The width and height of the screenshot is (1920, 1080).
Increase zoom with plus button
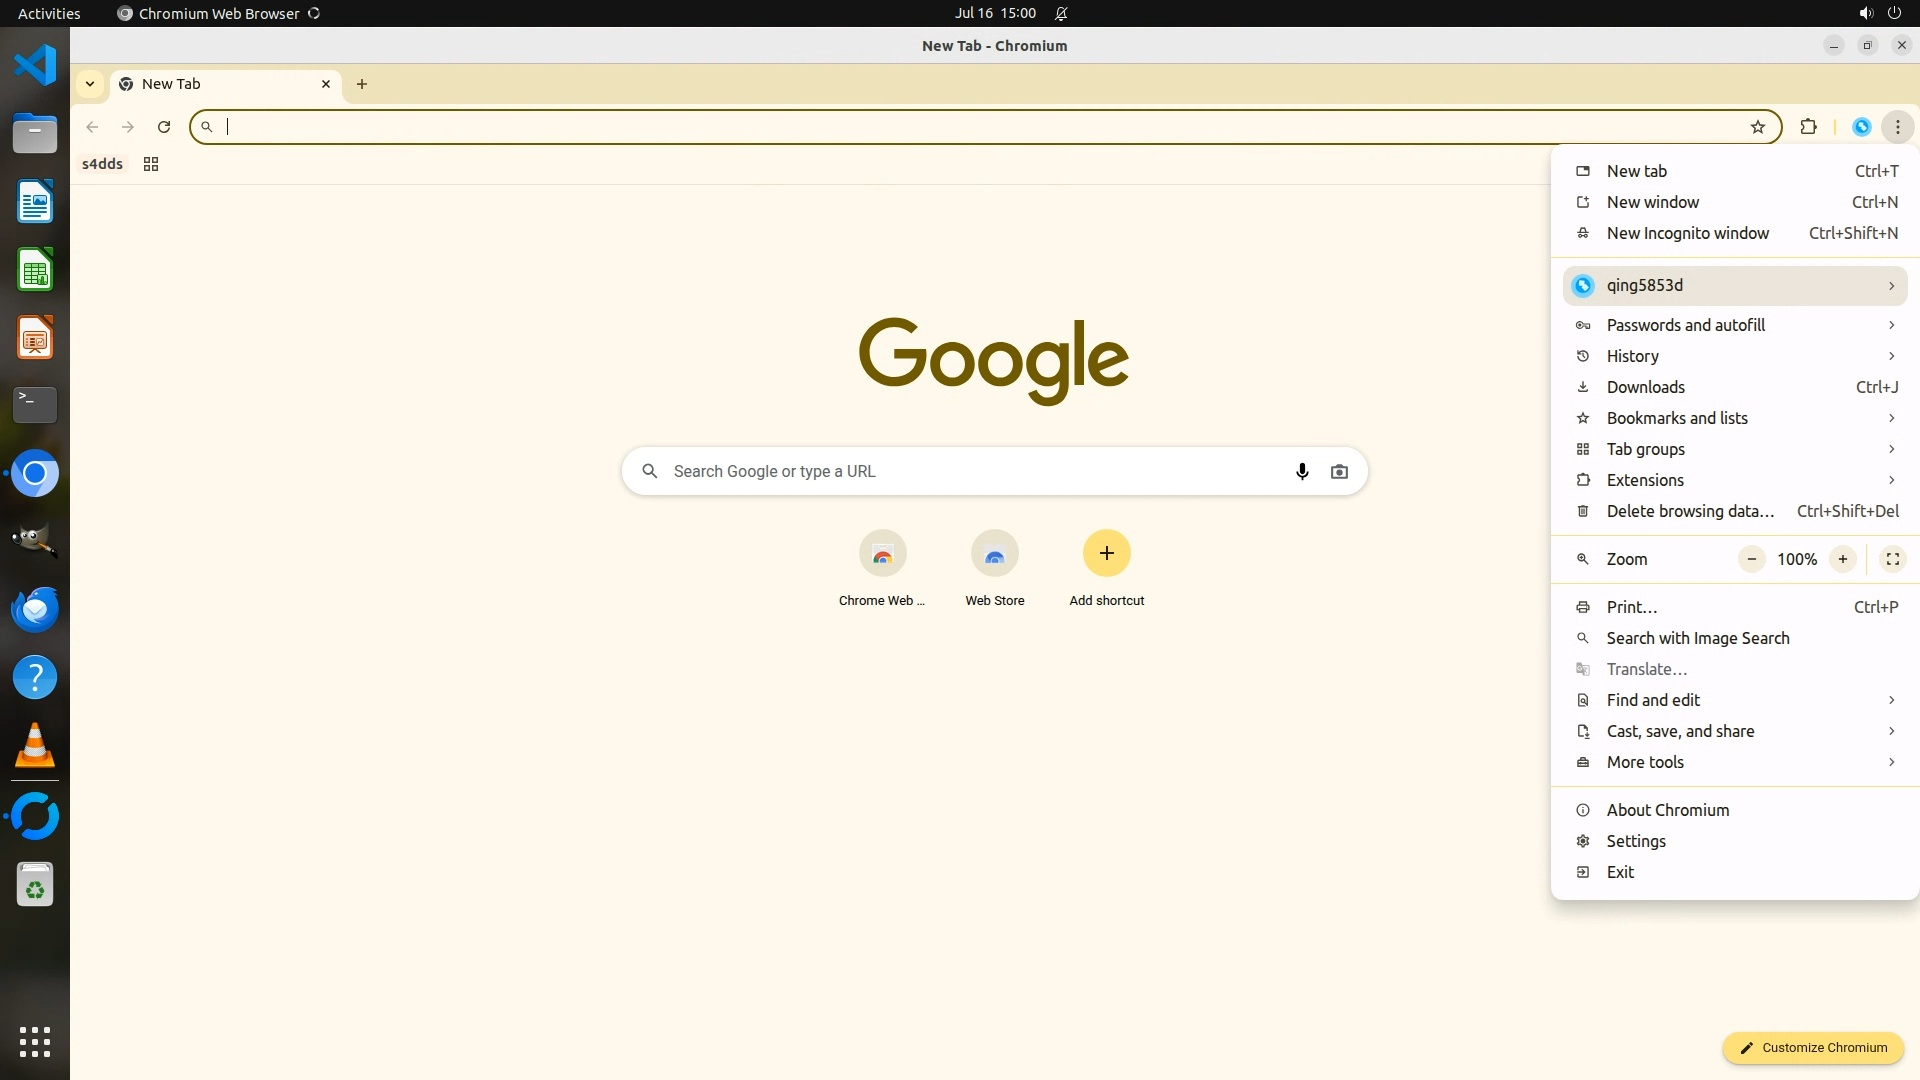[x=1842, y=559]
